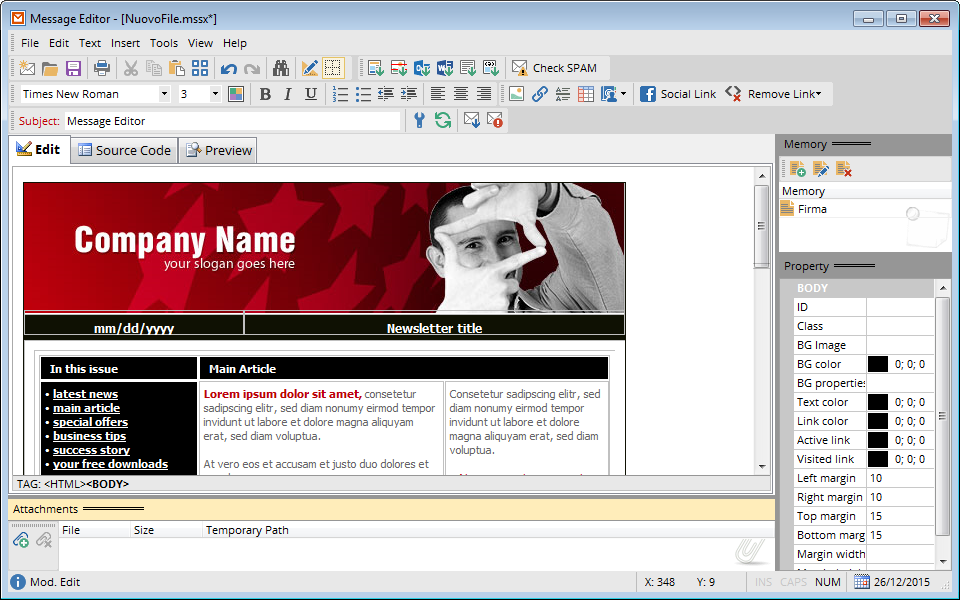Click the BG color black swatch
Viewport: 960px width, 600px height.
point(877,364)
